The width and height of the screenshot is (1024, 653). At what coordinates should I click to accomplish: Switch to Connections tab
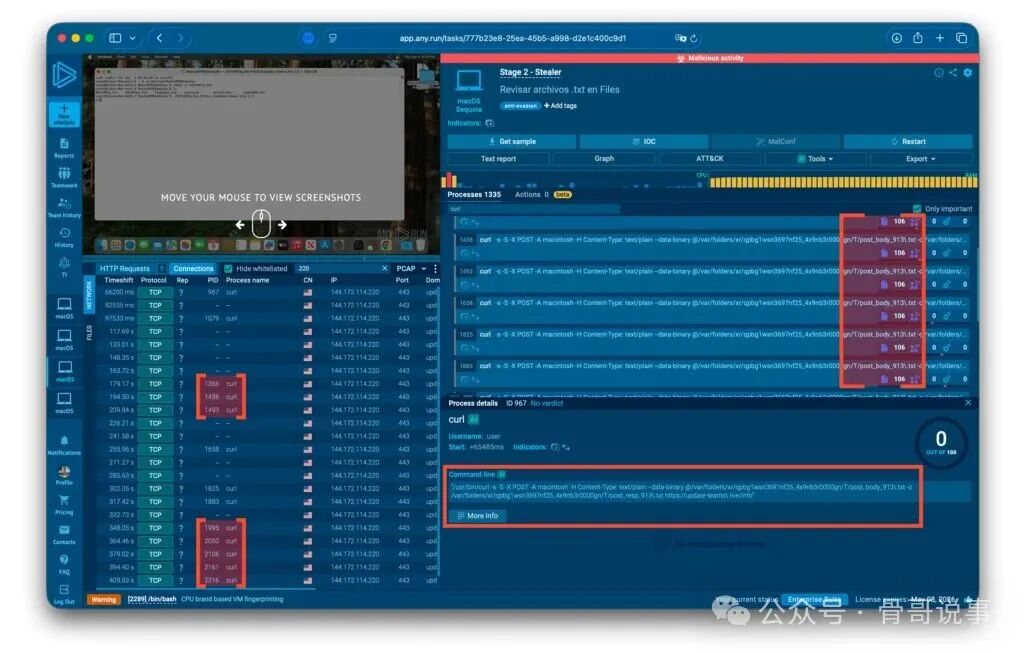[193, 268]
